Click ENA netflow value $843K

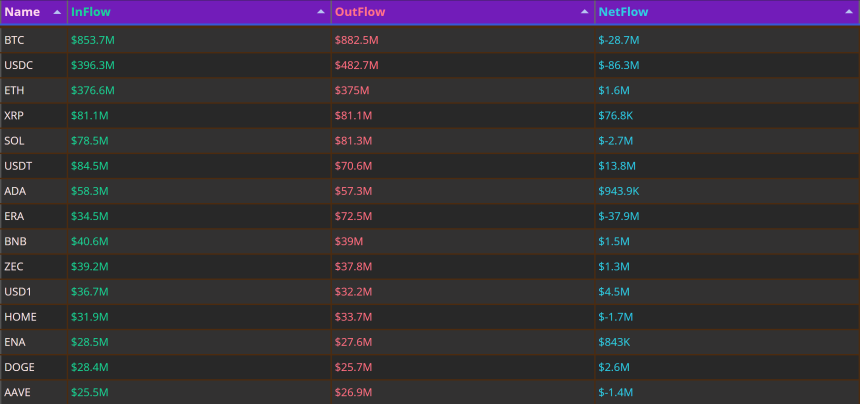(x=614, y=342)
